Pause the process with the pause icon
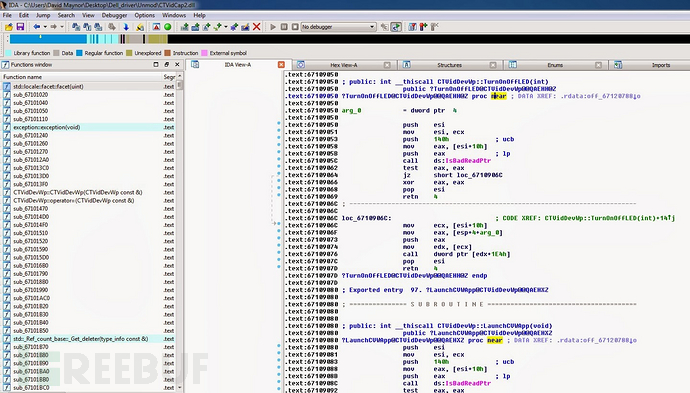Screen dimensions: 690x393 pos(284,27)
